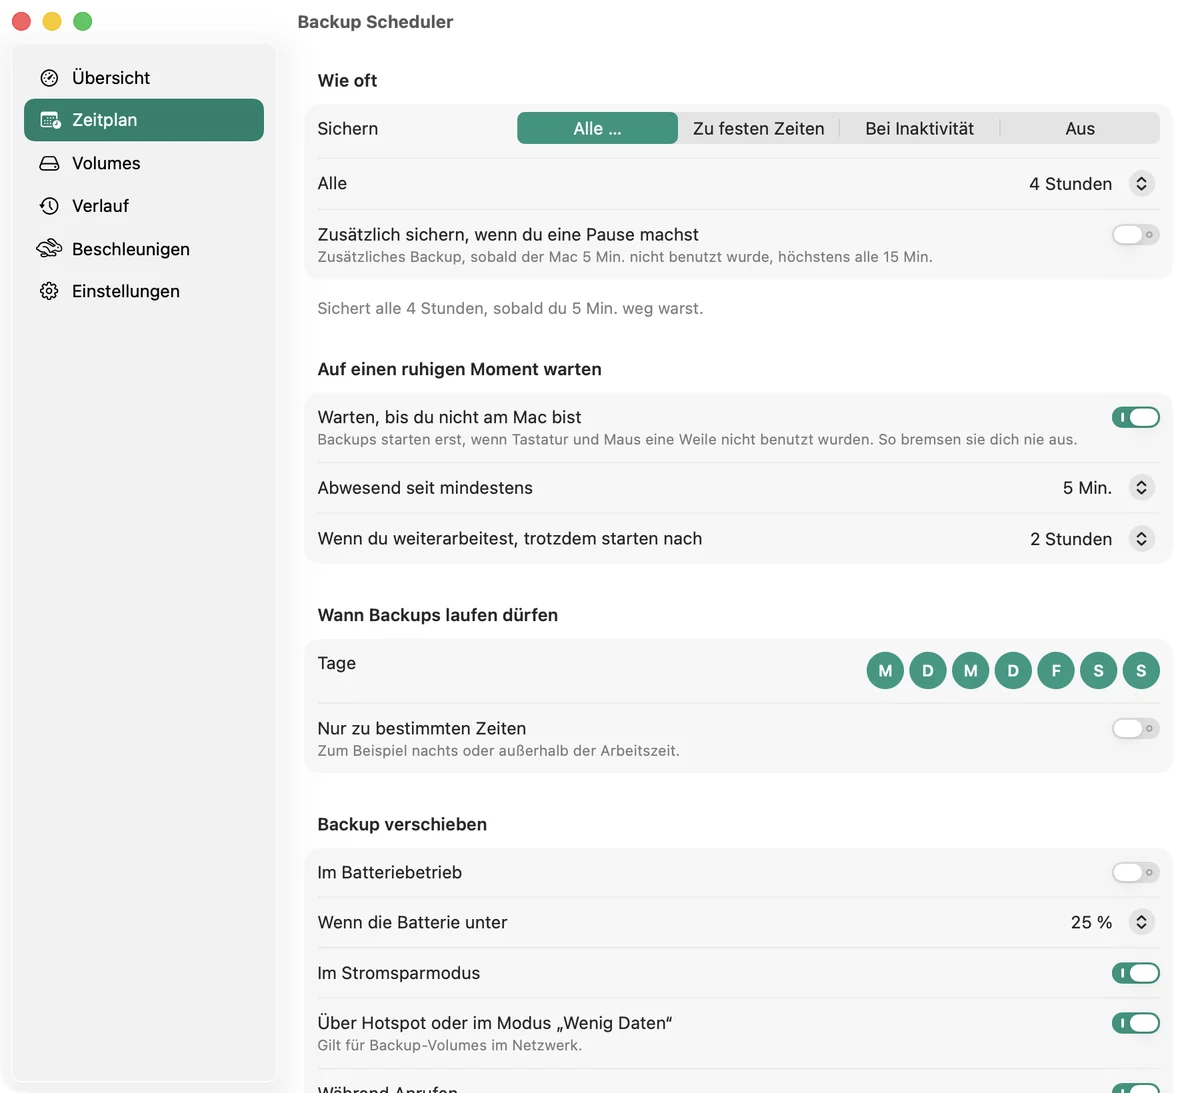Disable the 'Im Stromsparmodus' switch
This screenshot has height=1093, width=1200.
(x=1136, y=973)
